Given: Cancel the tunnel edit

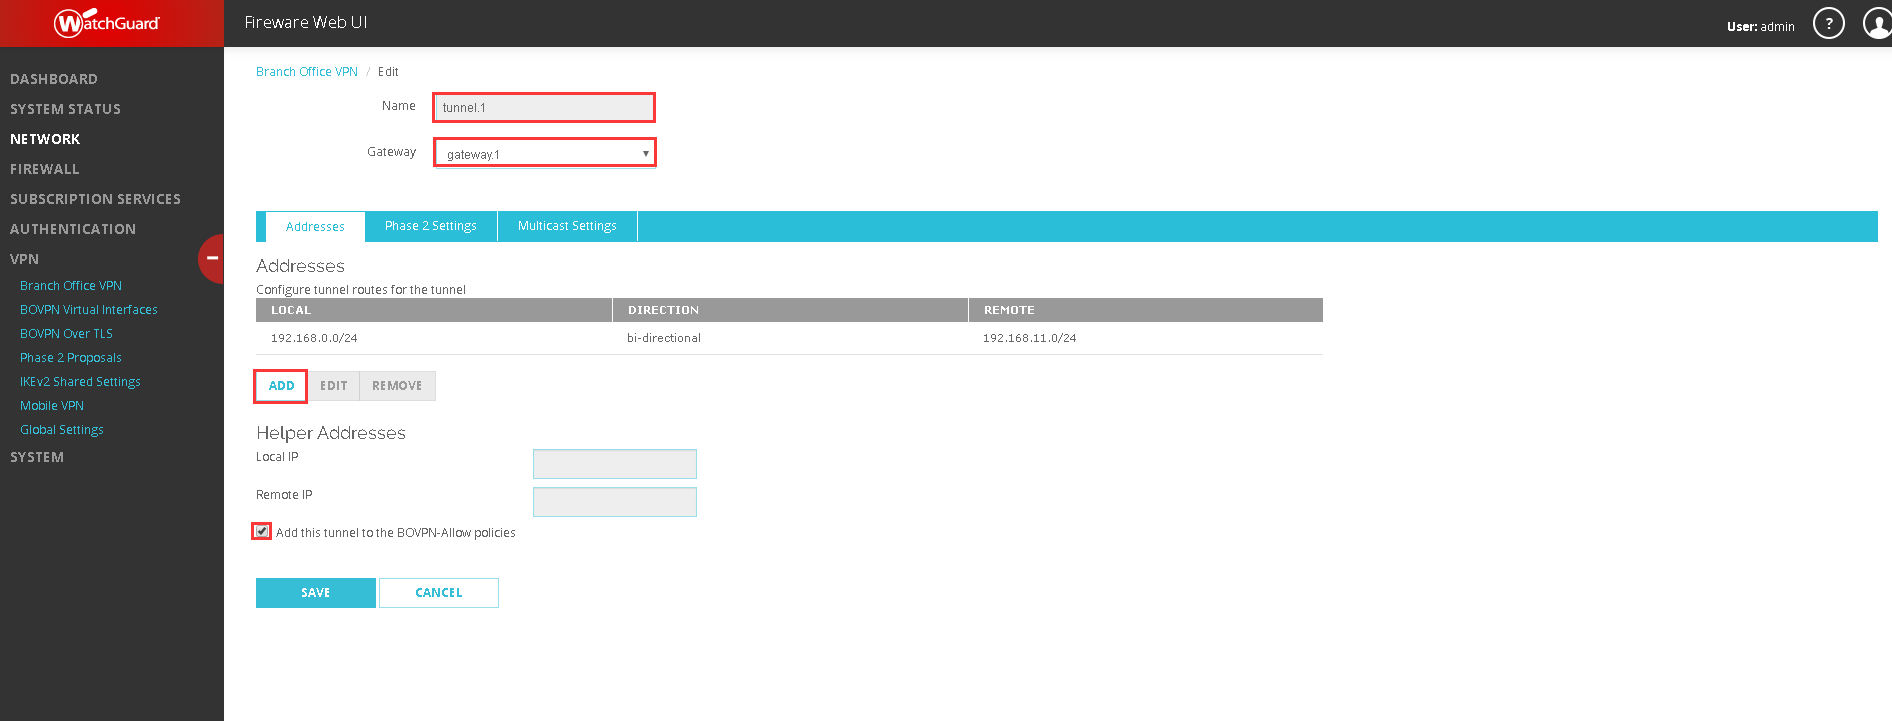Looking at the screenshot, I should pos(439,593).
